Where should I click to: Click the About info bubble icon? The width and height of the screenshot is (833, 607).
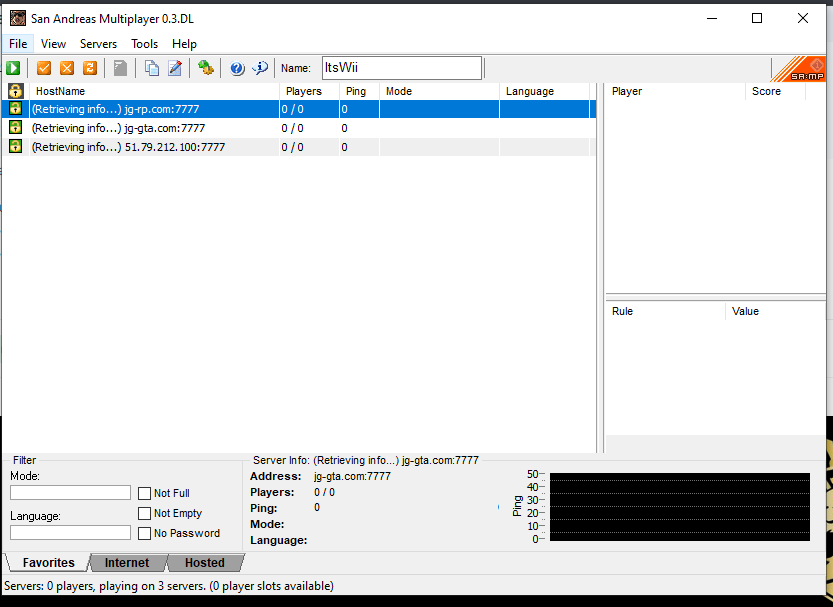pyautogui.click(x=260, y=68)
